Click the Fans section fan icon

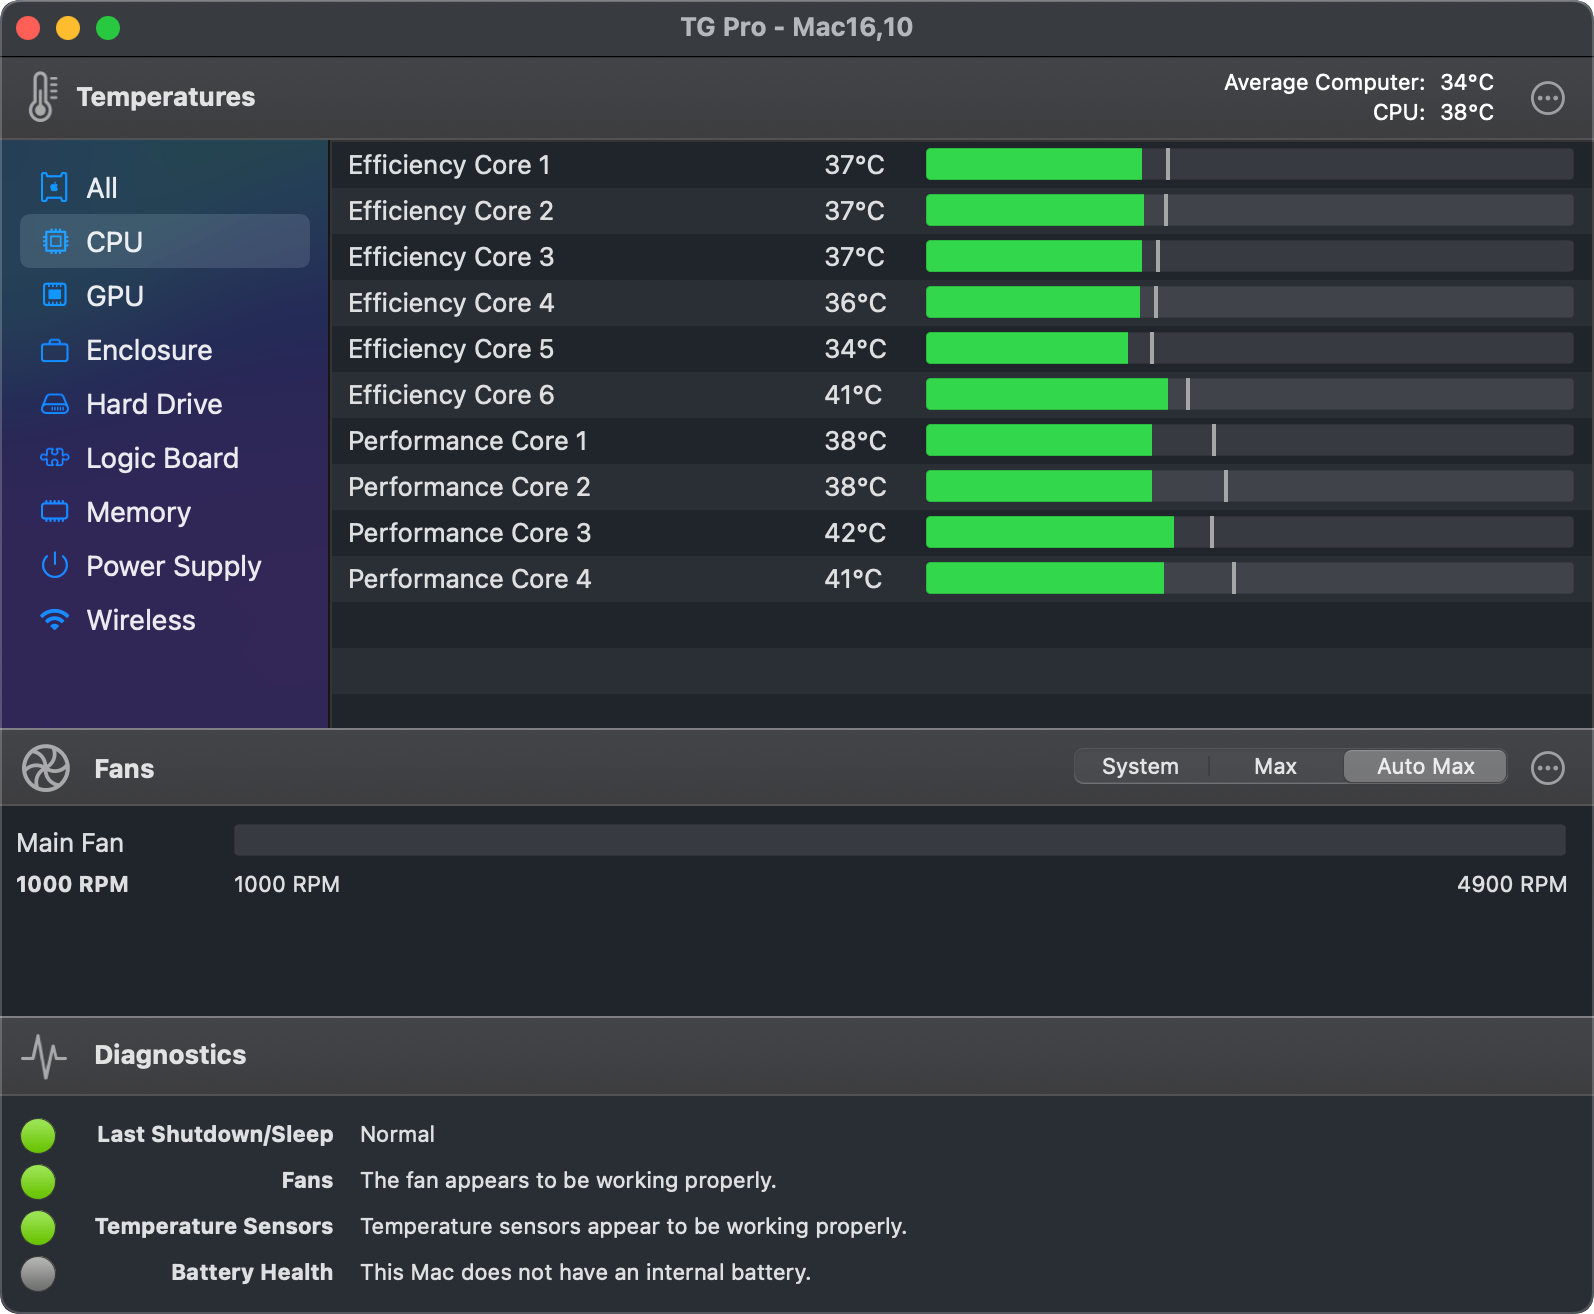[46, 768]
